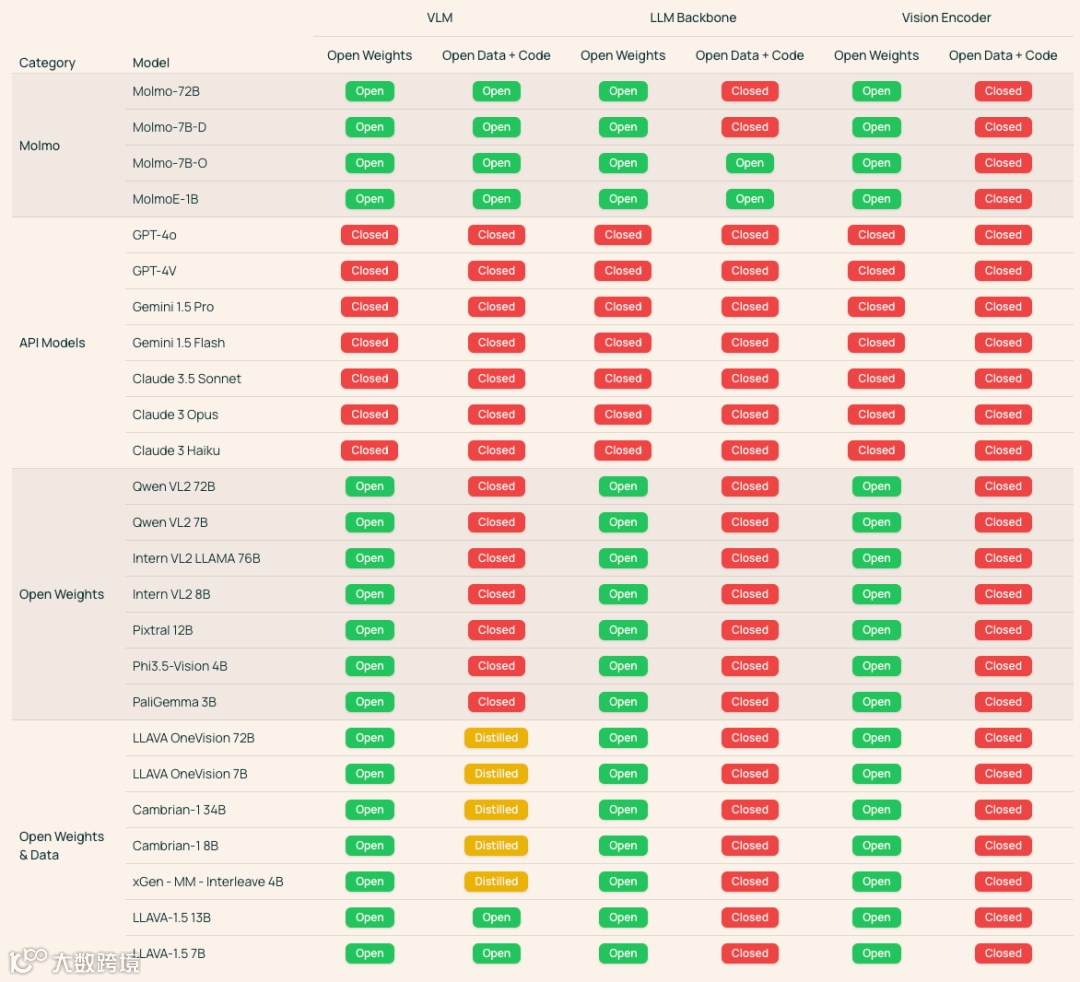The width and height of the screenshot is (1080, 982).
Task: Click Open Weights header under VLM
Action: [369, 55]
